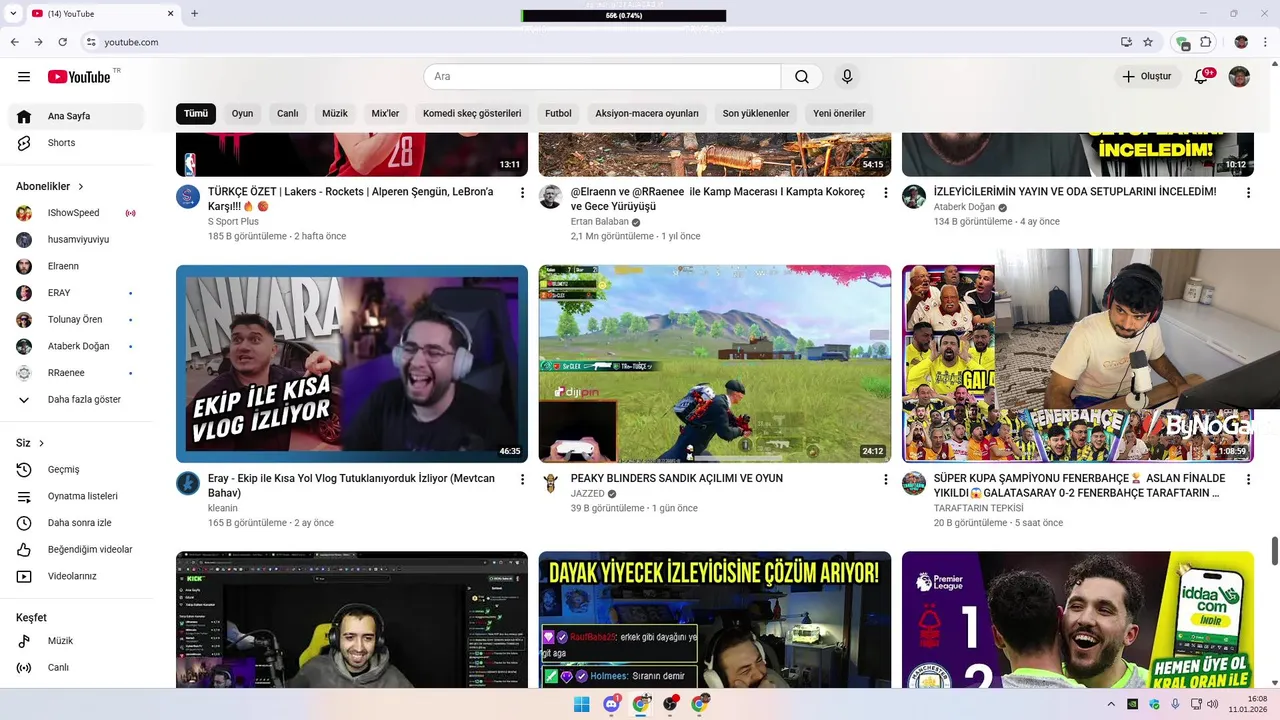Open the account avatar menu

tap(1239, 77)
